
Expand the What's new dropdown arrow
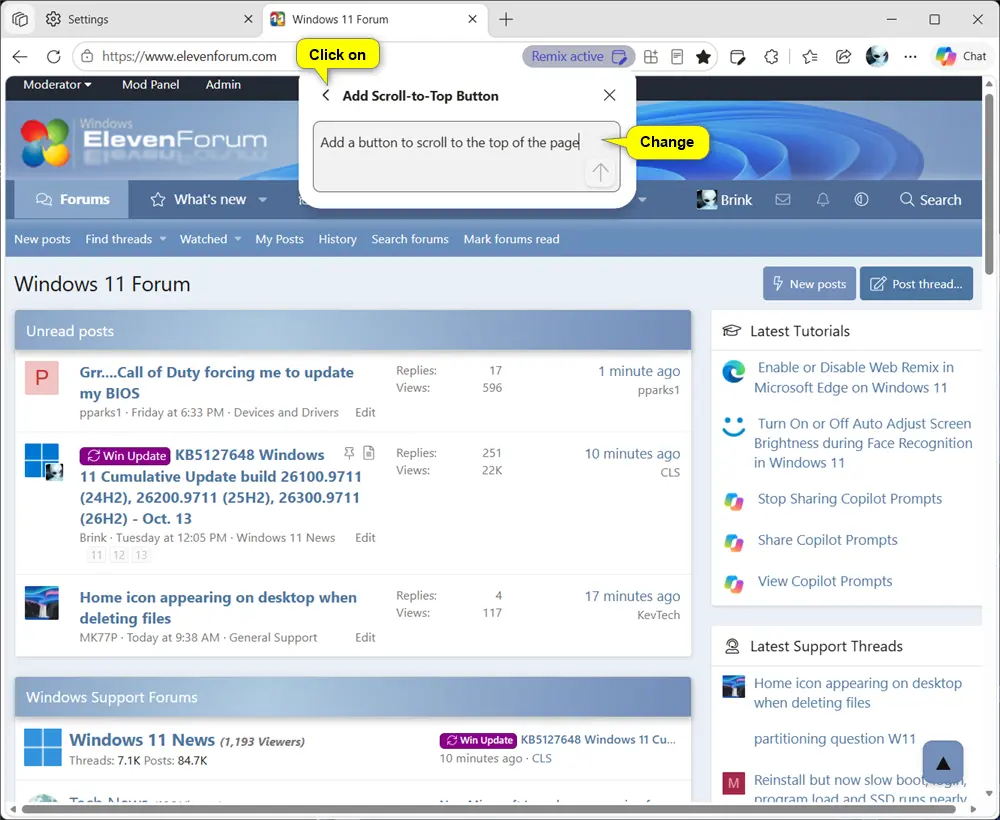click(x=263, y=200)
